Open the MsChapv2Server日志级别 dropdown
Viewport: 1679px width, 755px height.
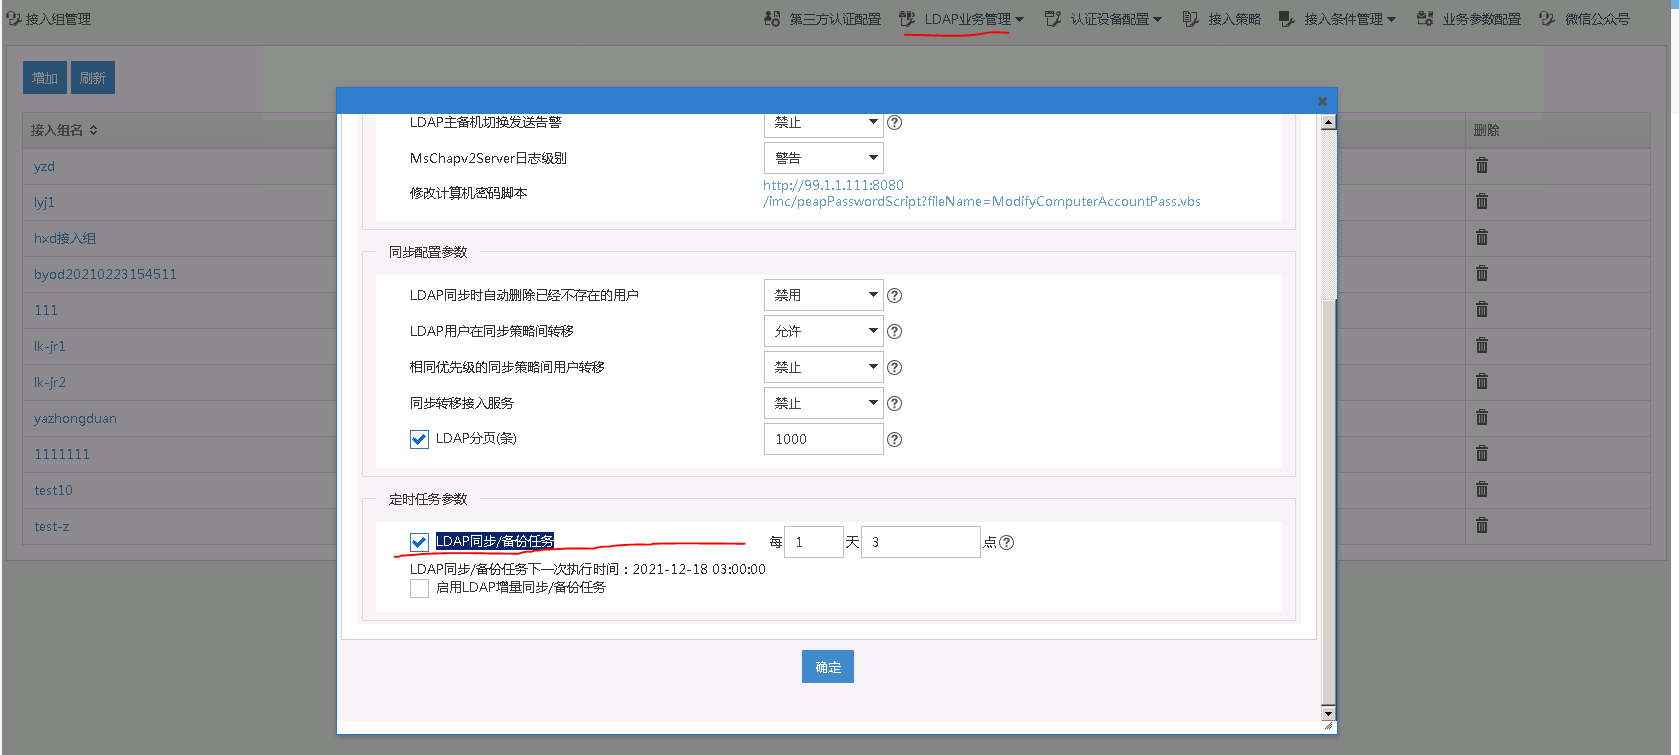(x=824, y=158)
